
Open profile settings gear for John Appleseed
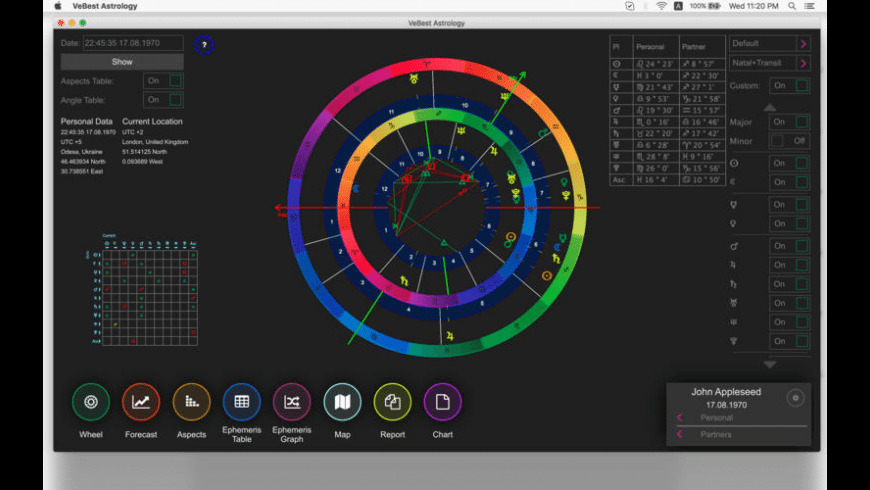[795, 398]
